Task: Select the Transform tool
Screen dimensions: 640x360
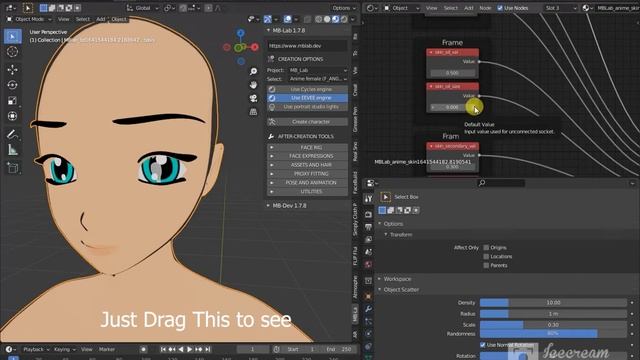Action: point(12,116)
